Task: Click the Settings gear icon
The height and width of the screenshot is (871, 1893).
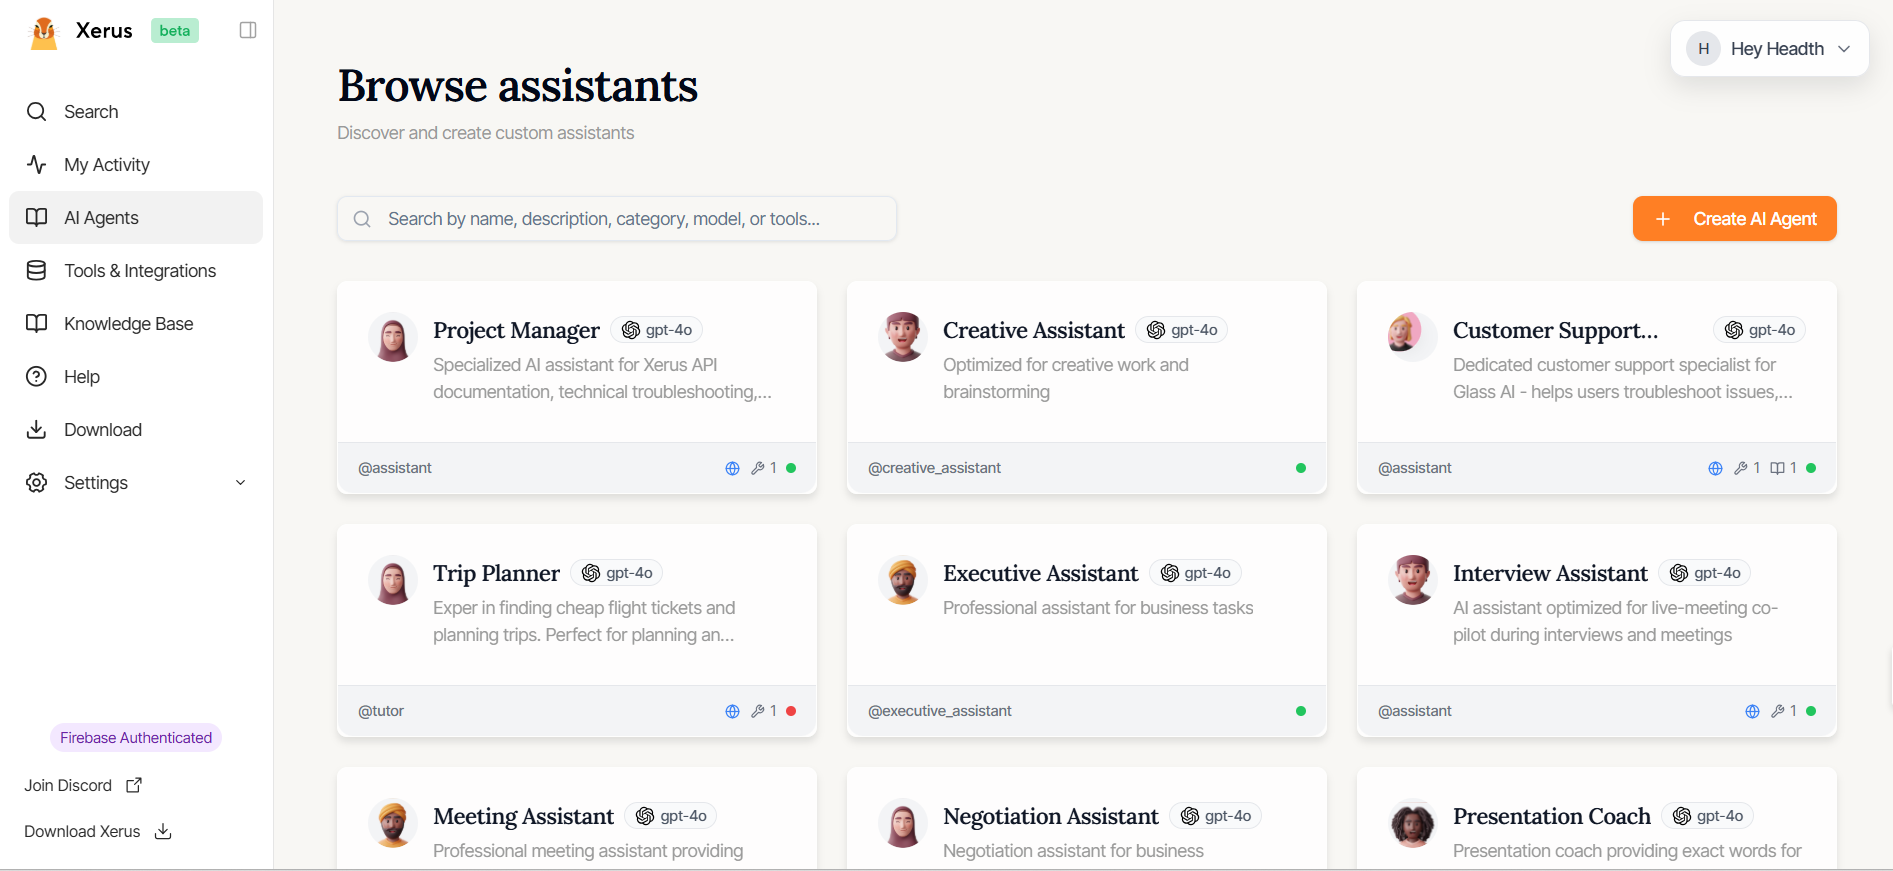Action: point(37,483)
